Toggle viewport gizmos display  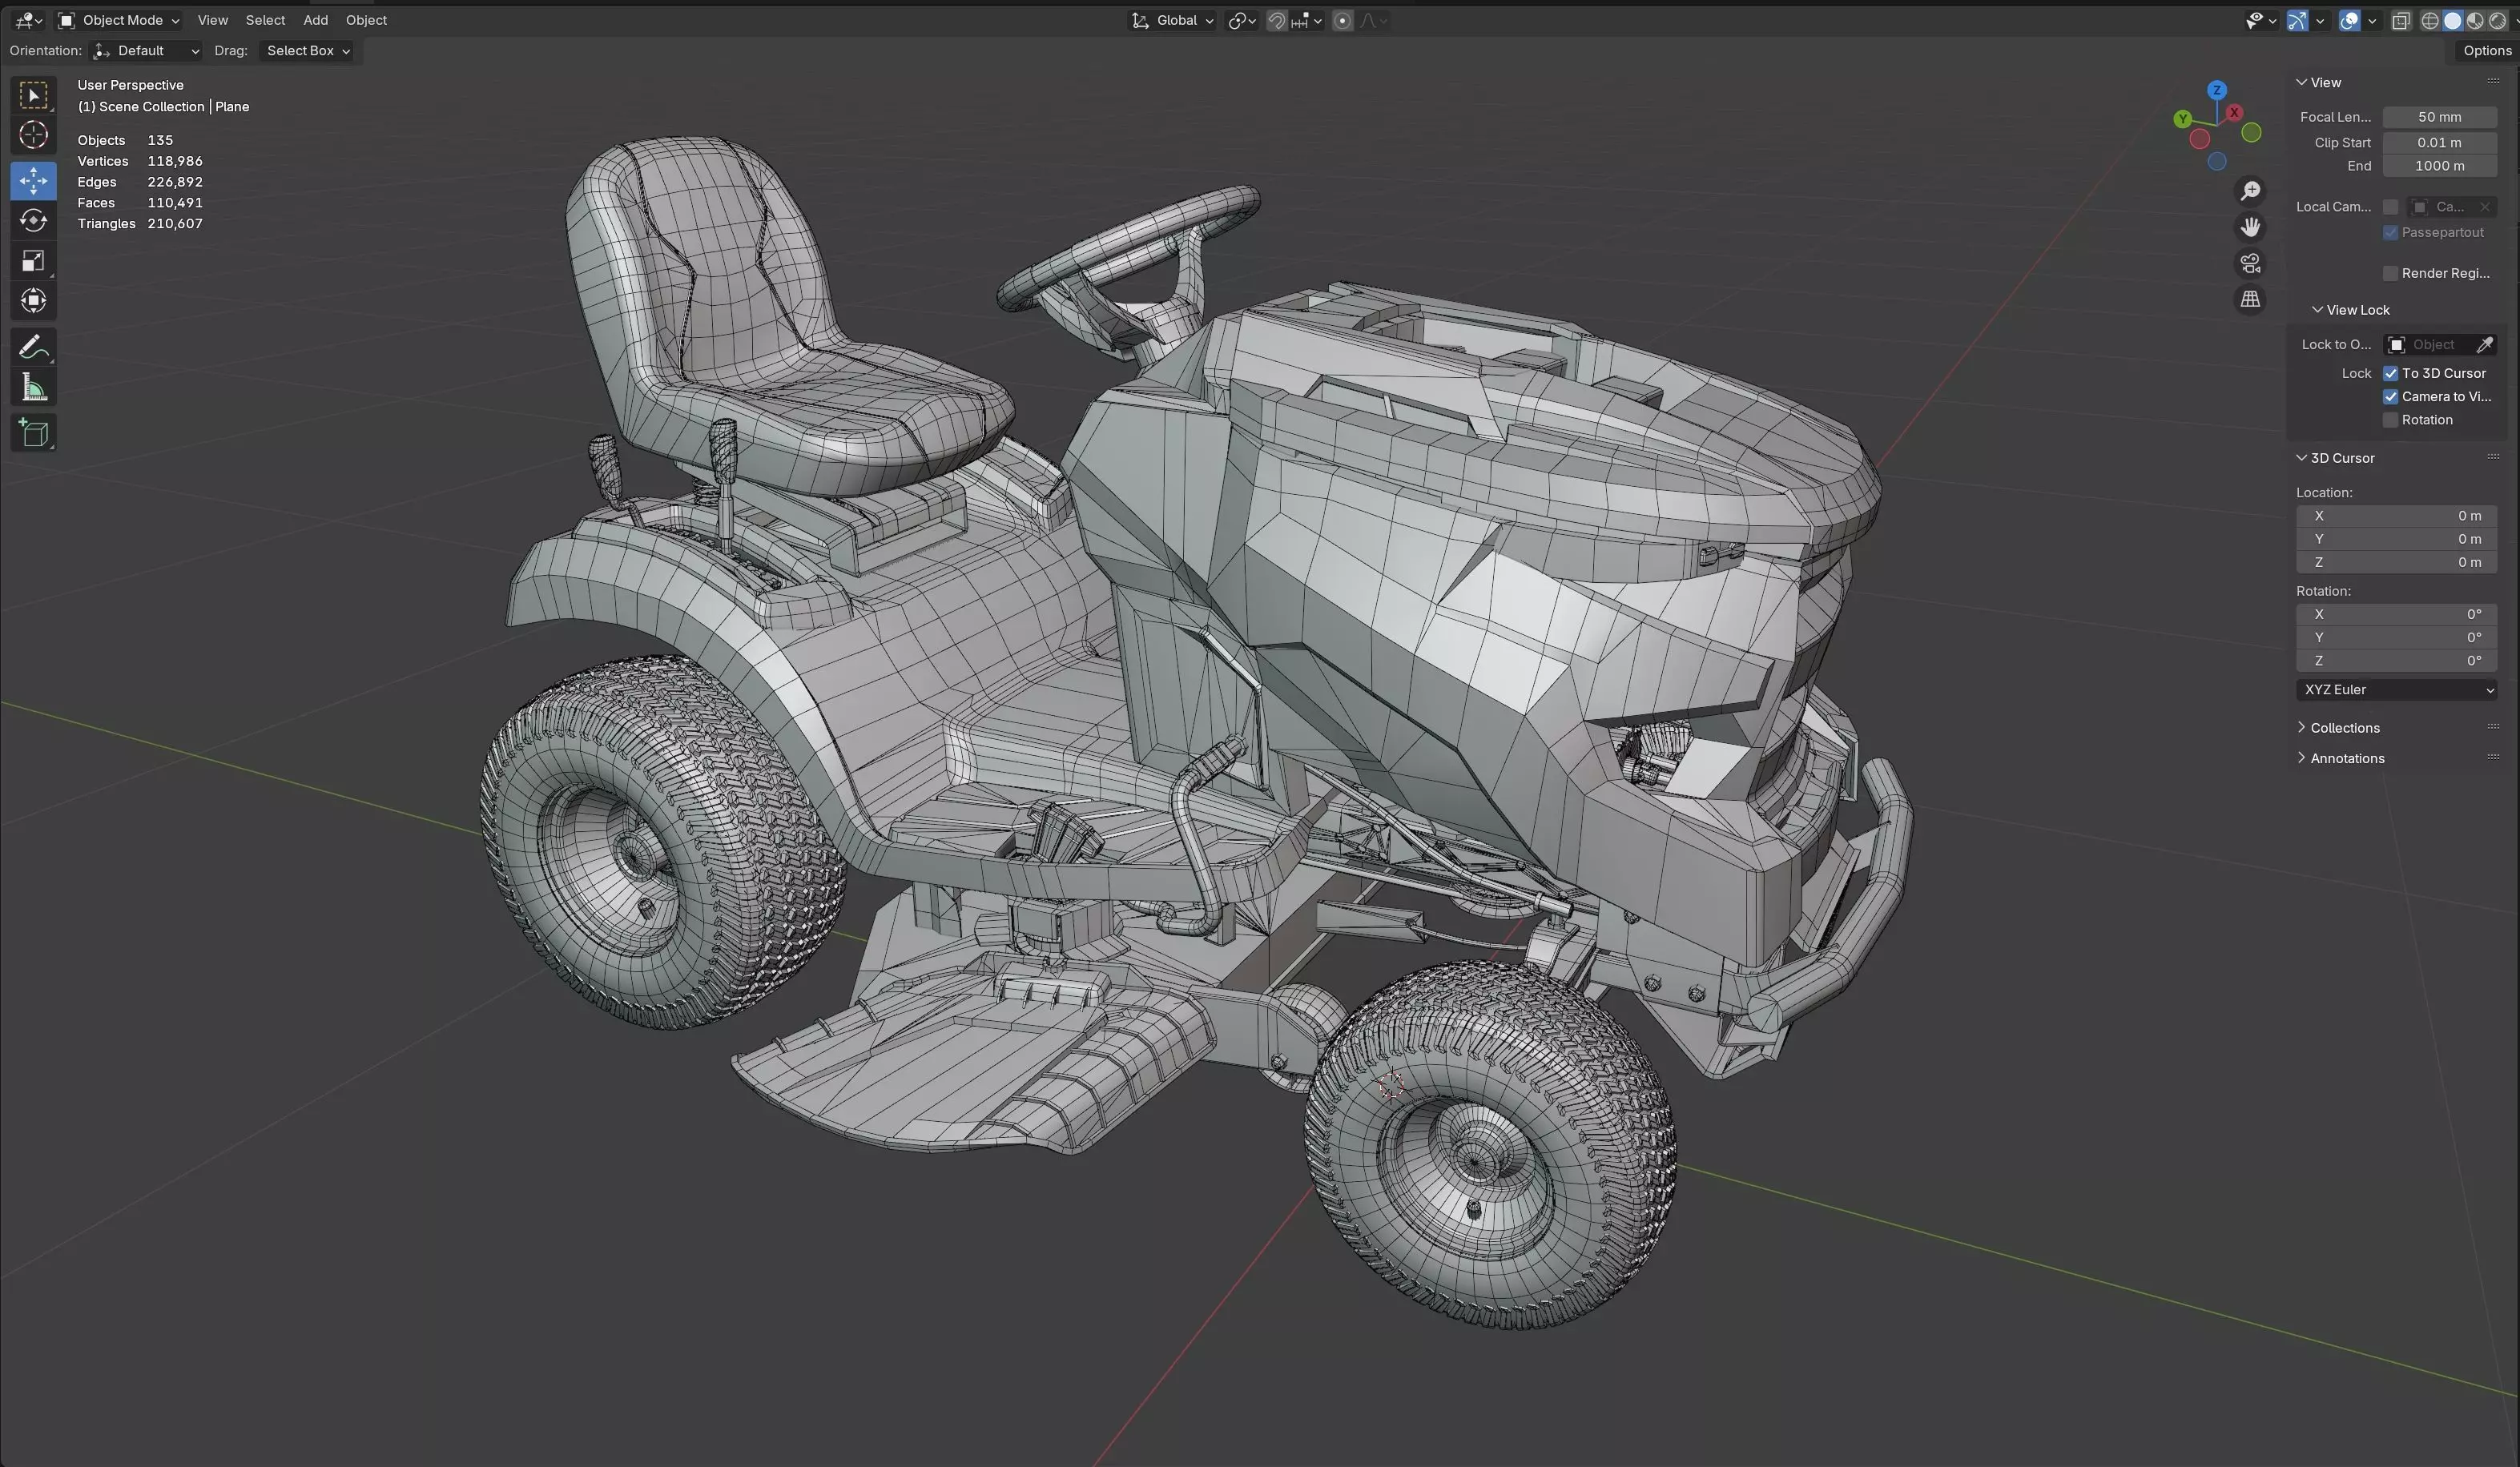[2297, 21]
